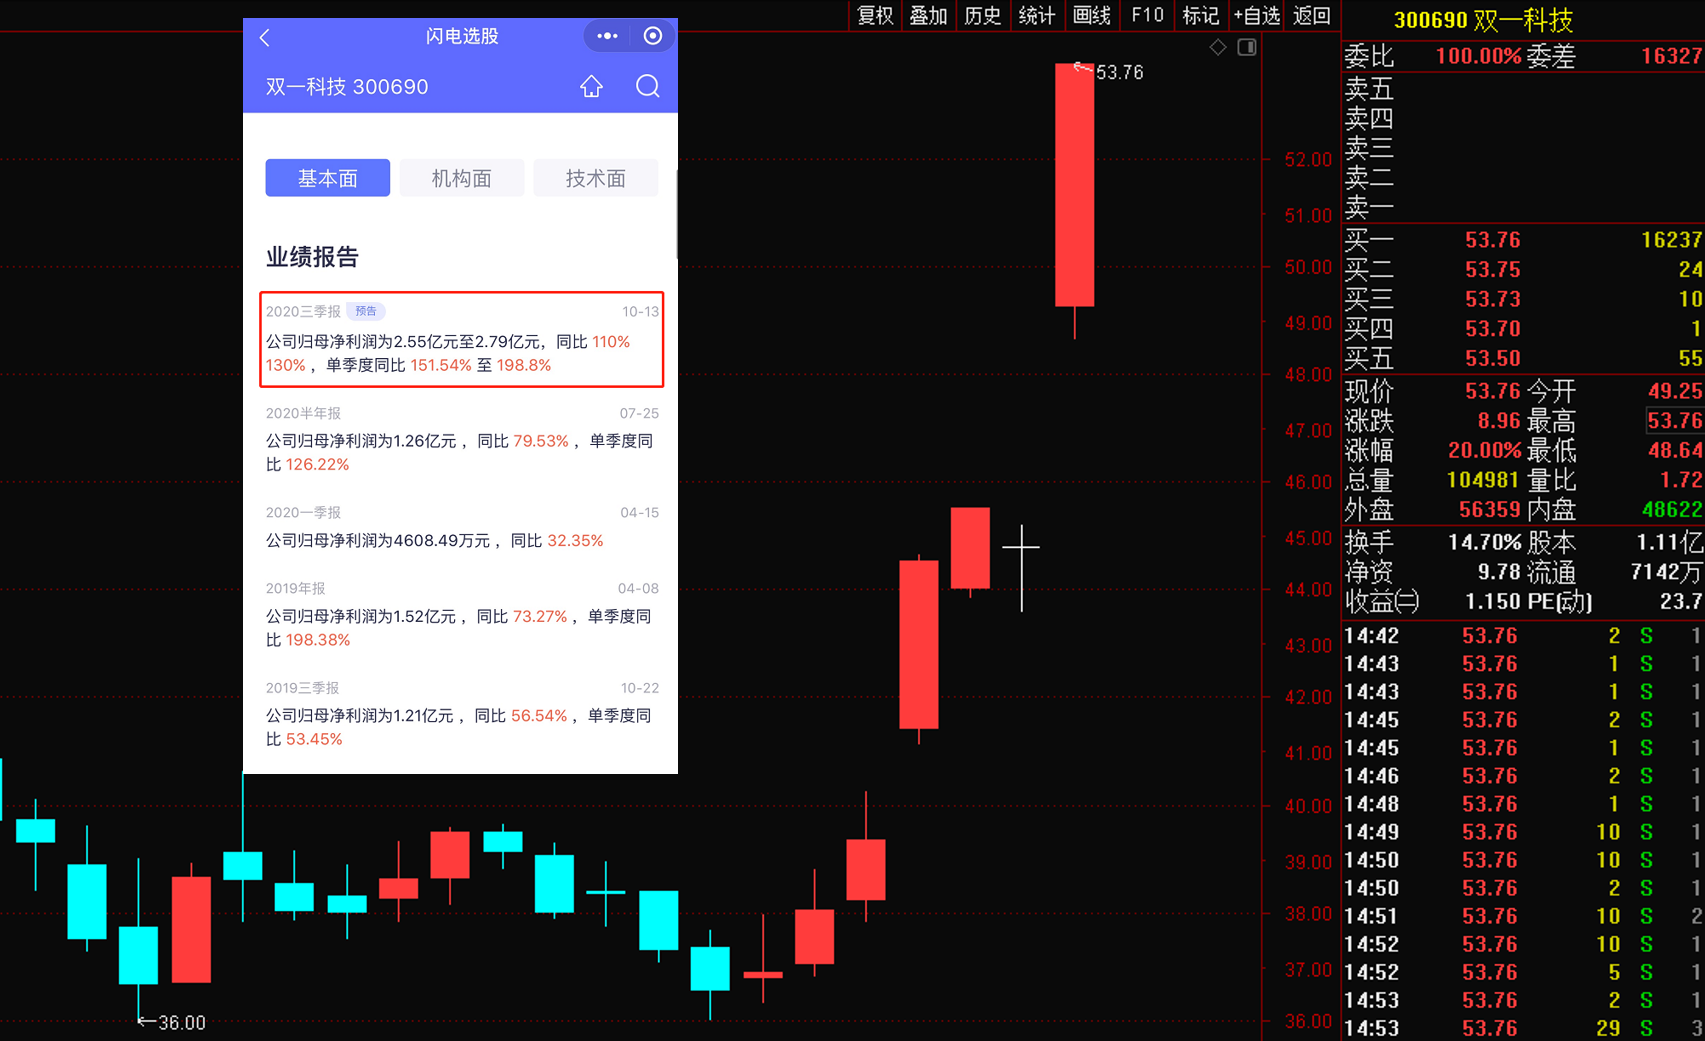Click the 换手 14.70% value
Screen dimensions: 1705x1041
(x=1484, y=542)
